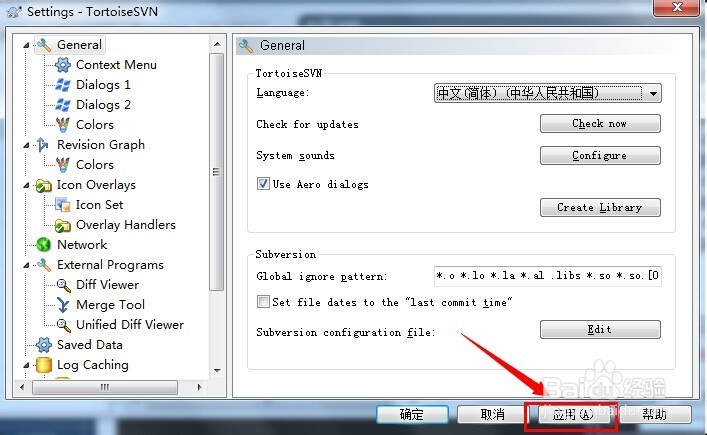The height and width of the screenshot is (435, 707).
Task: Click the 帮助 (Help) button
Action: click(x=655, y=414)
